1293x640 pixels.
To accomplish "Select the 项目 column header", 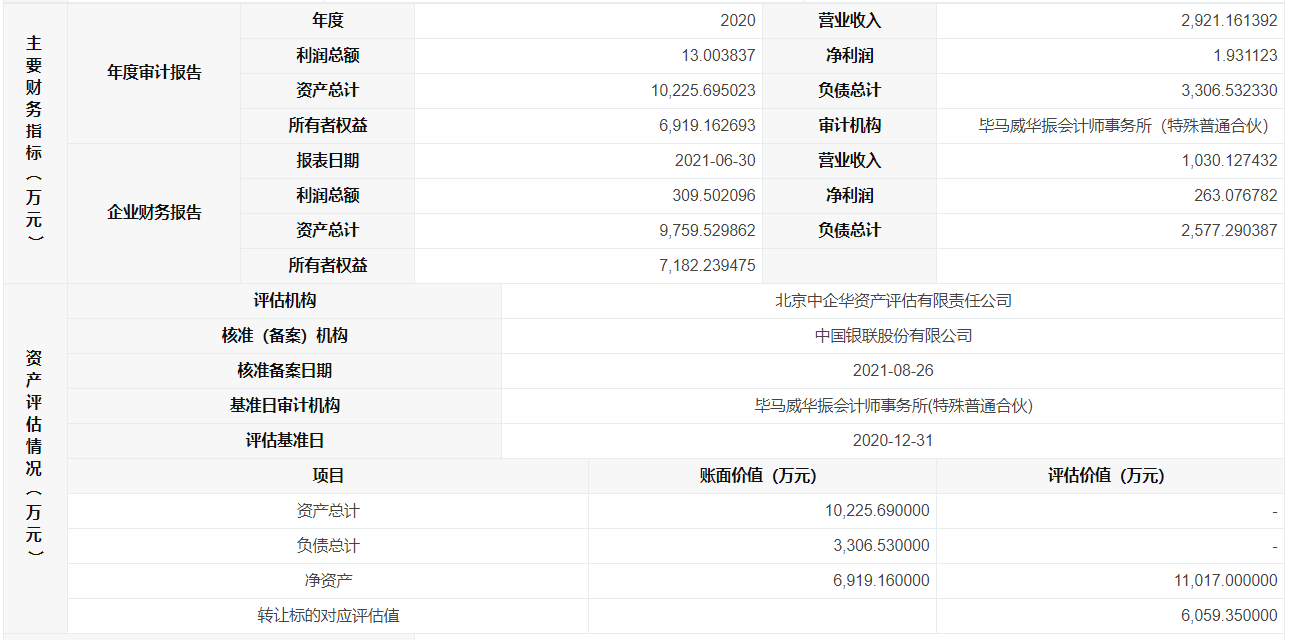I will click(328, 476).
